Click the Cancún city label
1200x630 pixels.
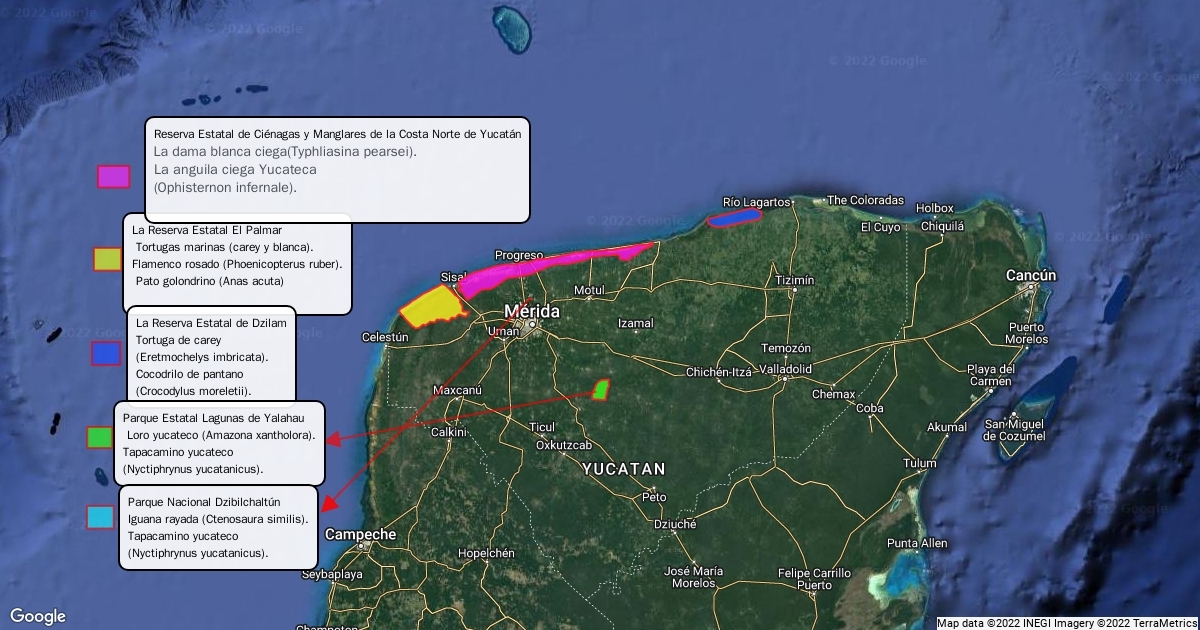tap(1031, 275)
